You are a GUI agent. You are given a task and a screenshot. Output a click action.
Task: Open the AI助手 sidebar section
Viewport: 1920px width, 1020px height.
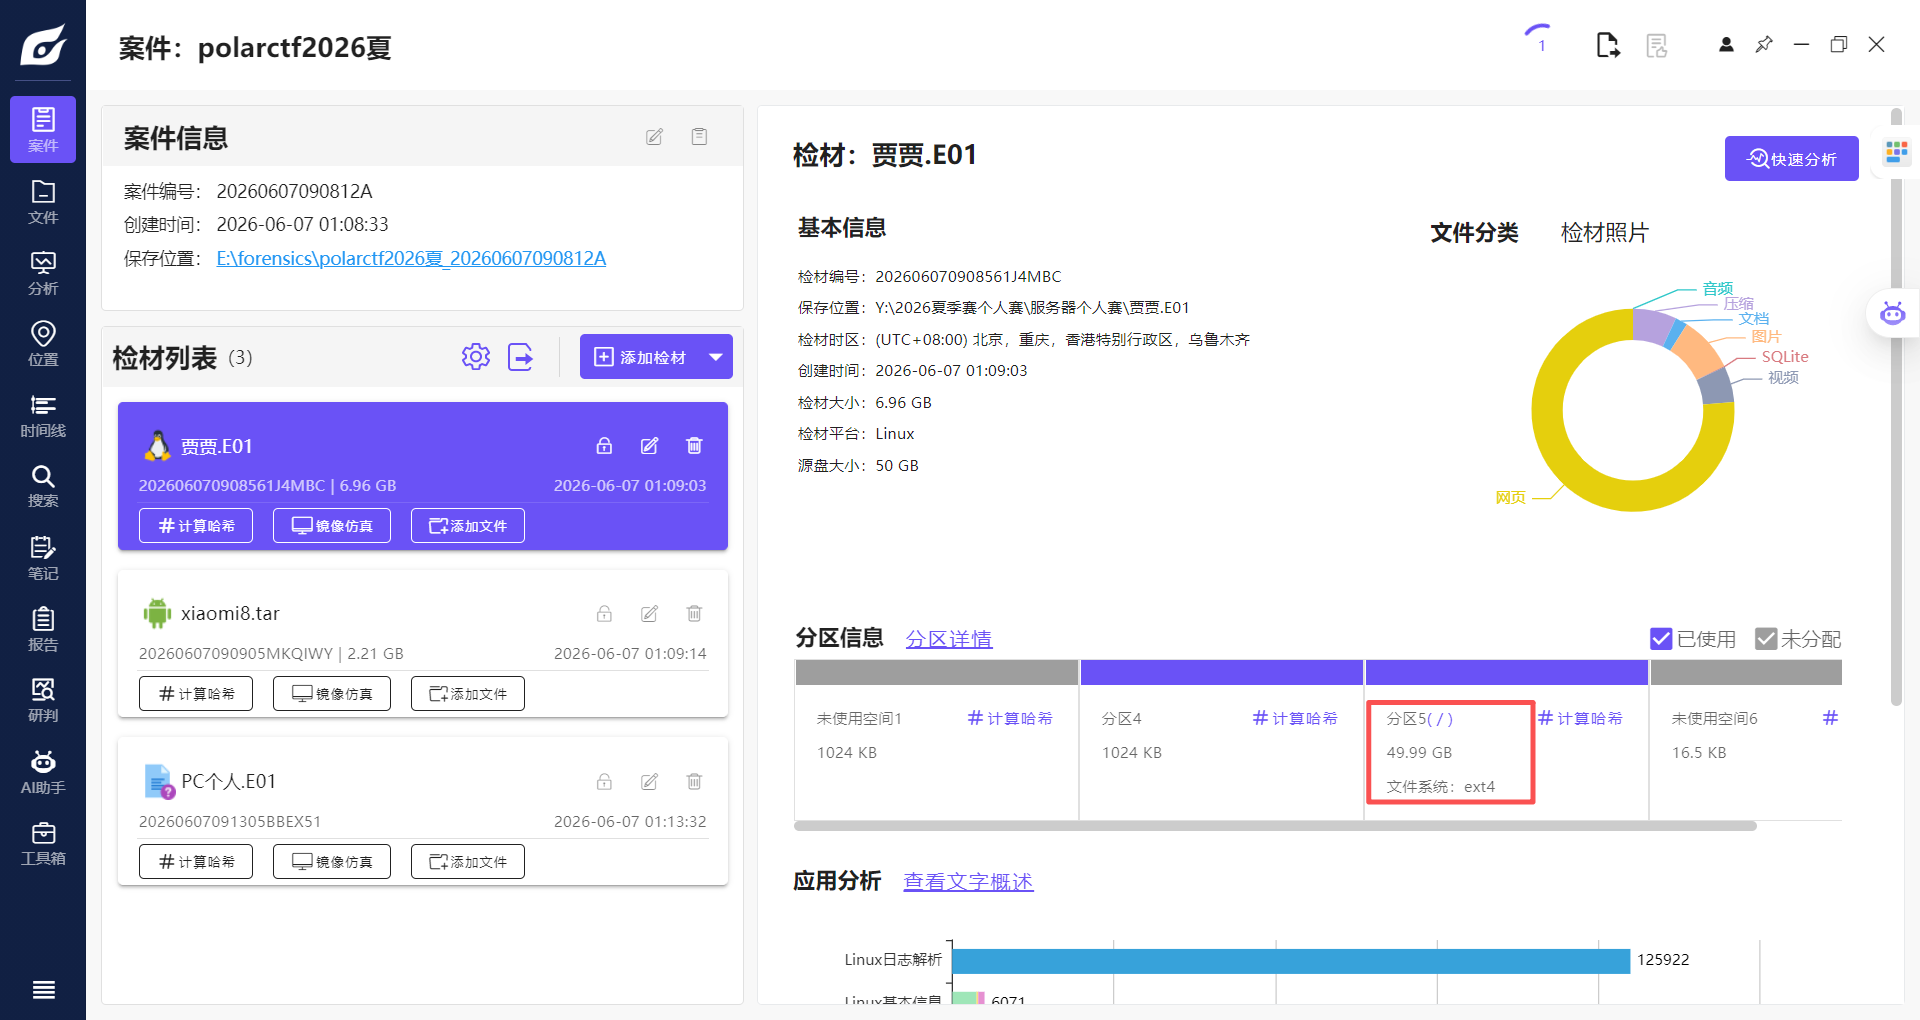43,772
